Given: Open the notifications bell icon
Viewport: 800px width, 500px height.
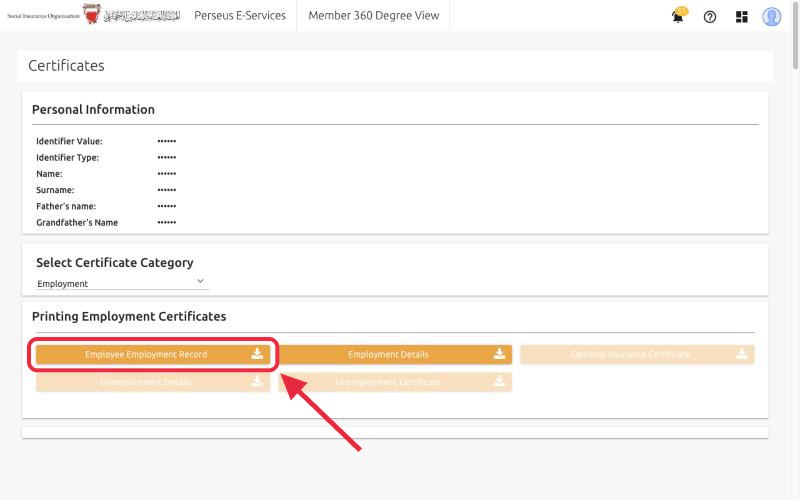Looking at the screenshot, I should click(x=678, y=16).
